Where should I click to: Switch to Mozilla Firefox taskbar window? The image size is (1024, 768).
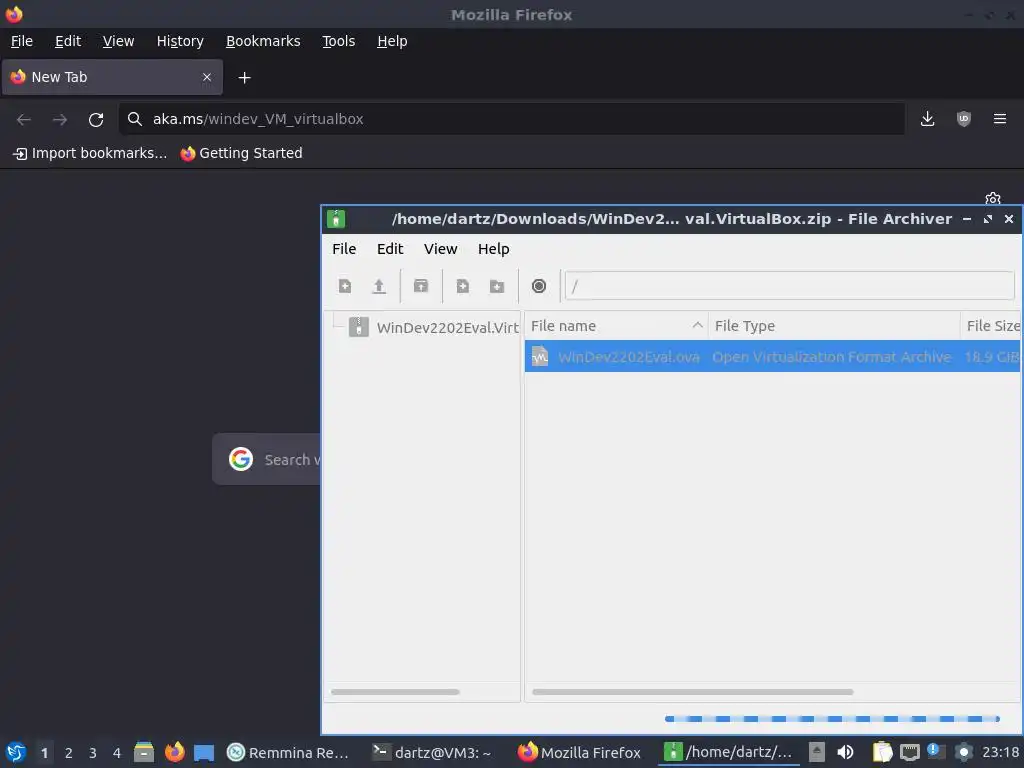pyautogui.click(x=579, y=752)
